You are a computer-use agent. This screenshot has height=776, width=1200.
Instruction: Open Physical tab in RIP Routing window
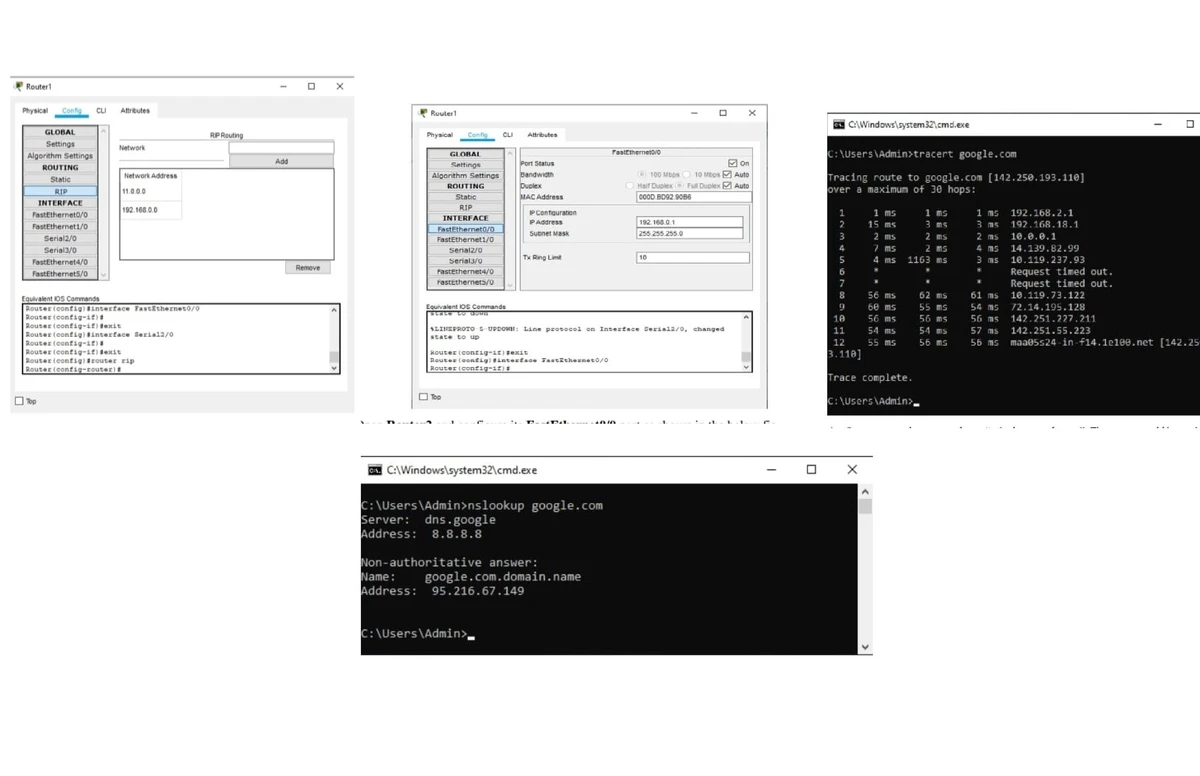click(35, 111)
